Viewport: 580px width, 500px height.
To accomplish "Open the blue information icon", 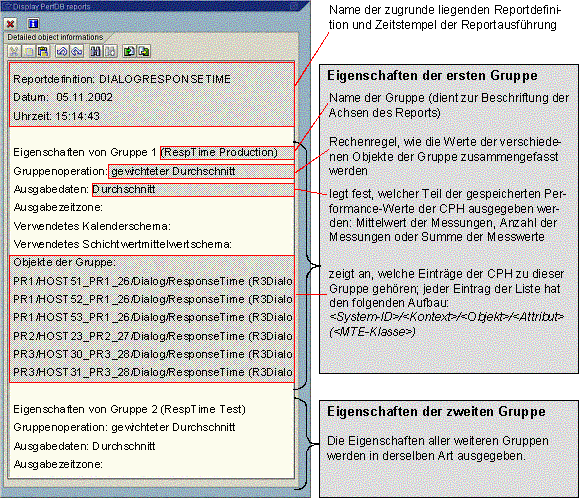I will coord(33,24).
